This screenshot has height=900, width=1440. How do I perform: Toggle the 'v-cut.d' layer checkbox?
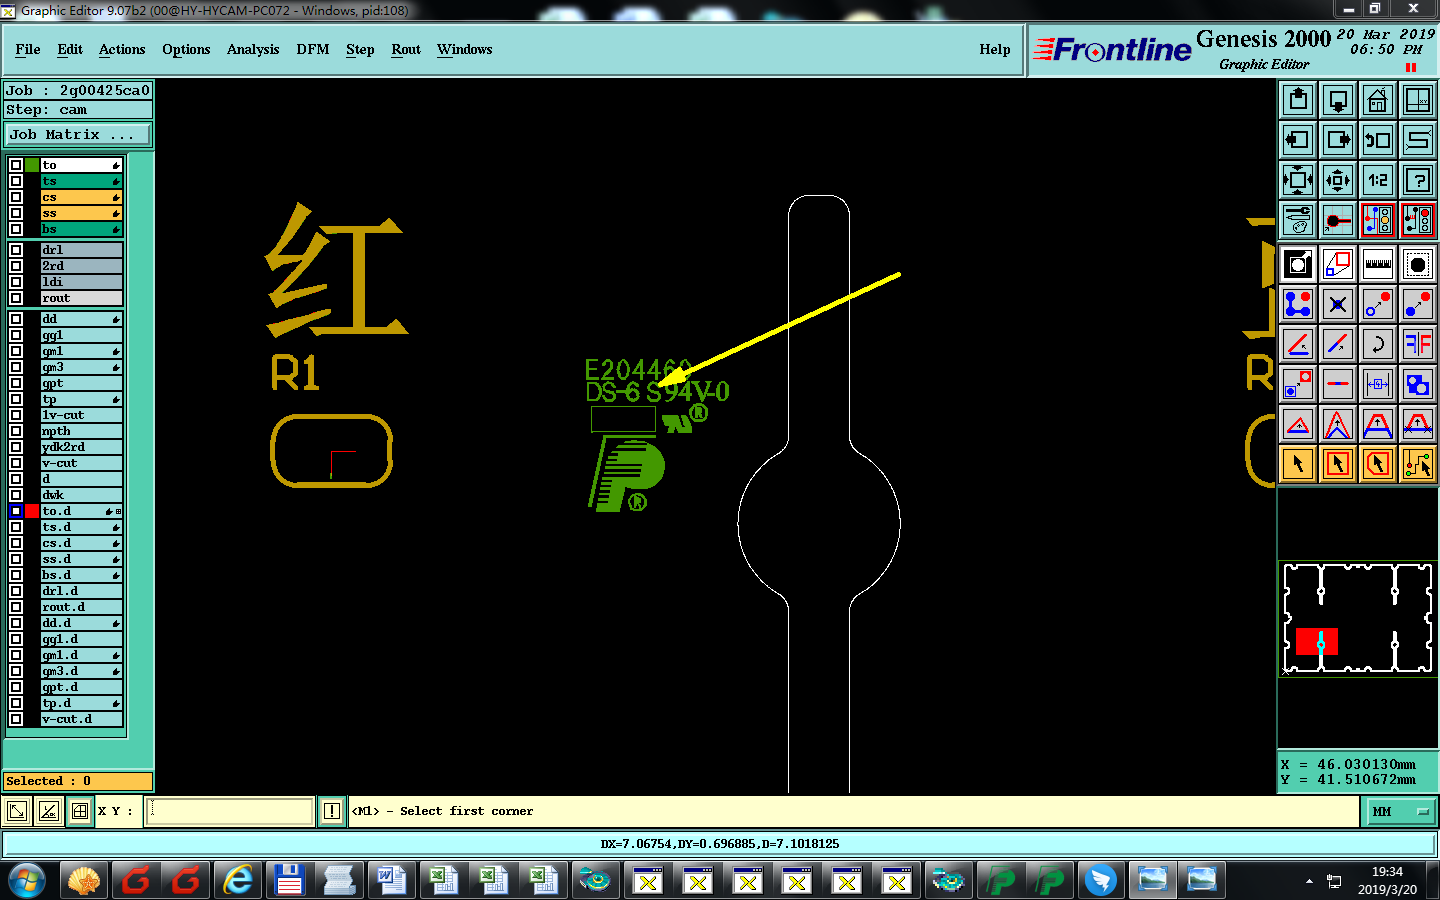[16, 719]
